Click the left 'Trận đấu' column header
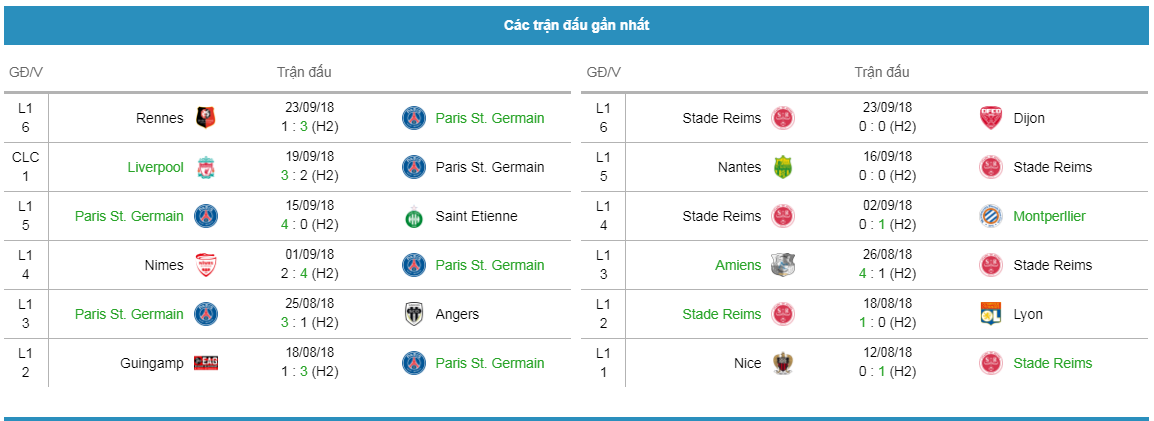Screen dimensions: 1154x421 [305, 72]
